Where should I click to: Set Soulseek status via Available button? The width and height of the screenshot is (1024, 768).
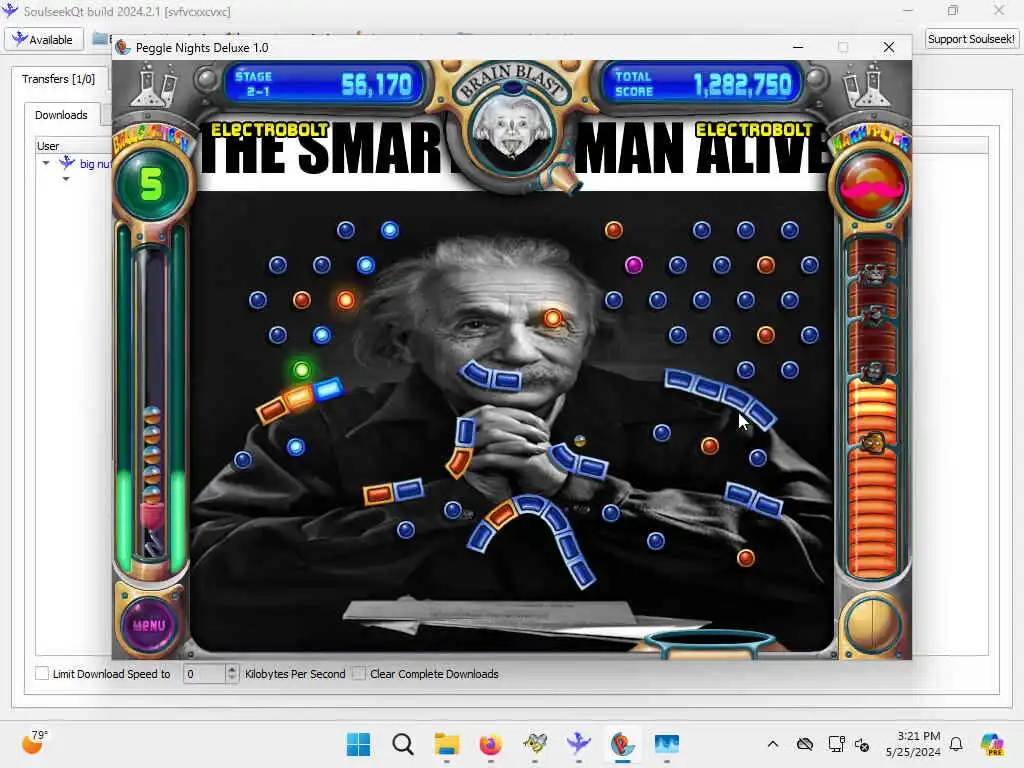(x=44, y=39)
